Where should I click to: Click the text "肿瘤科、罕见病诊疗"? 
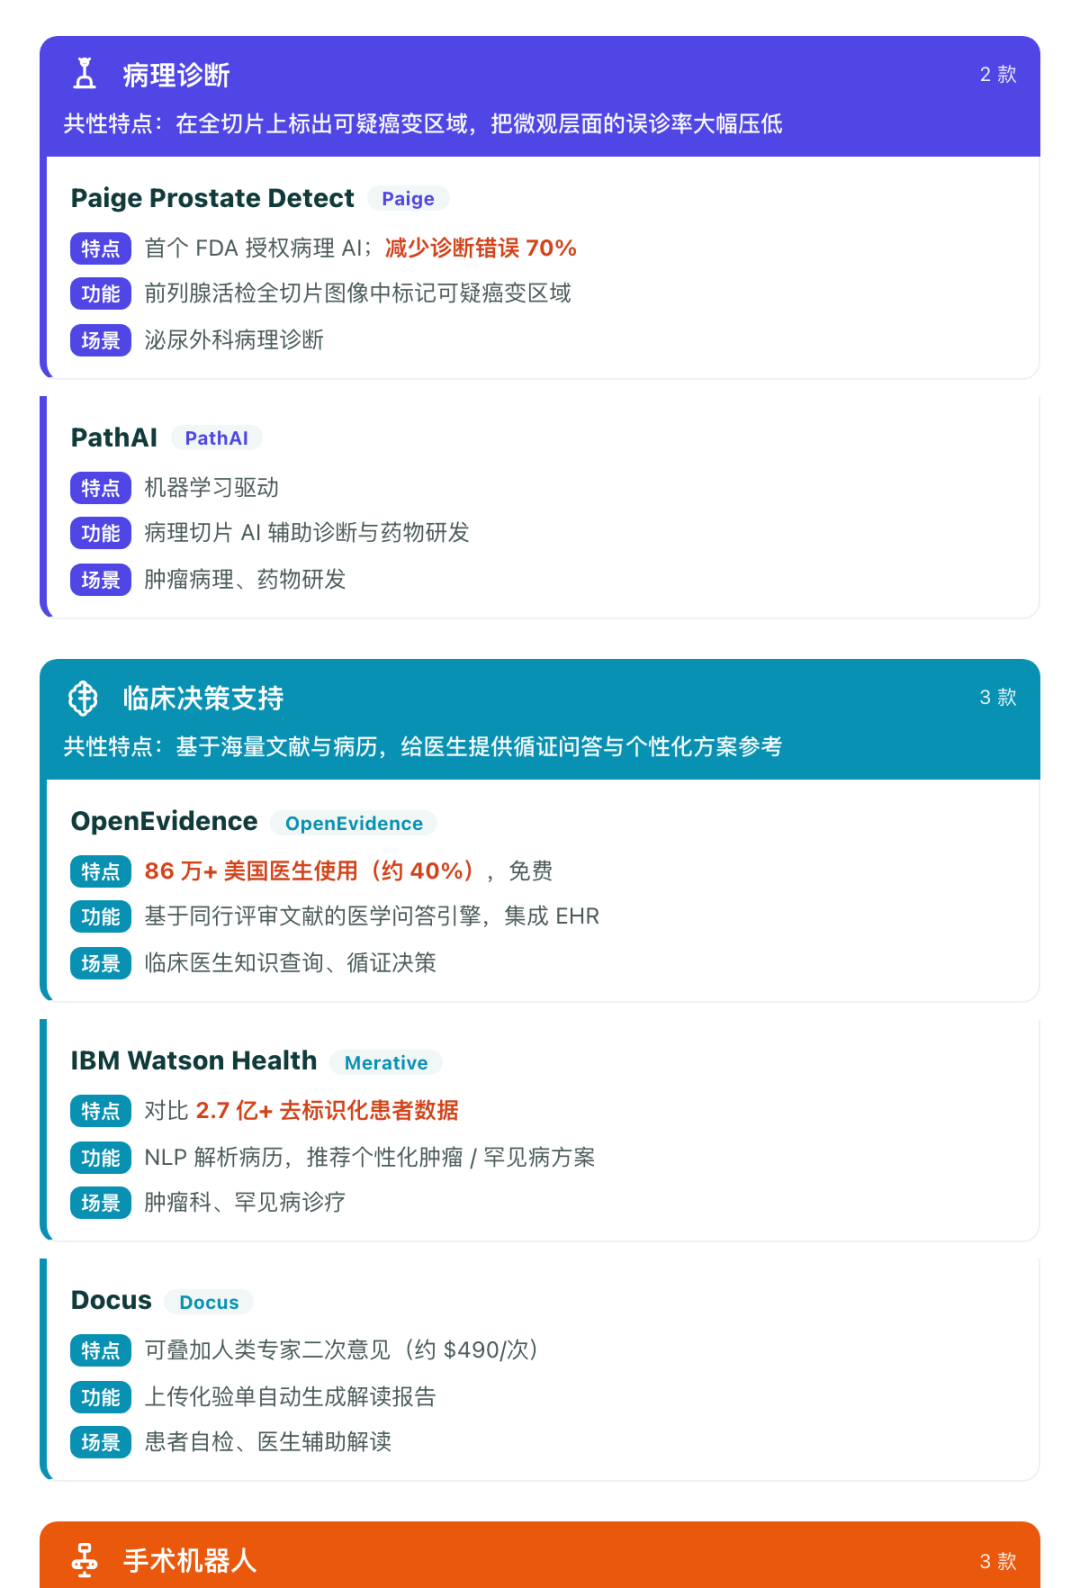coord(245,1202)
